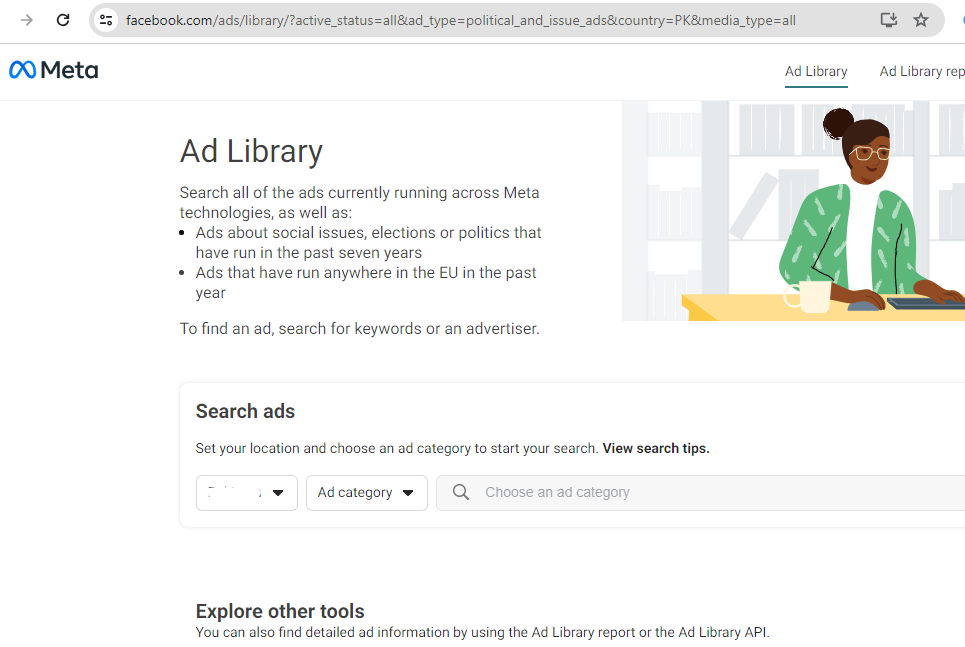Open site information icon in address bar
965x647 pixels.
(106, 20)
